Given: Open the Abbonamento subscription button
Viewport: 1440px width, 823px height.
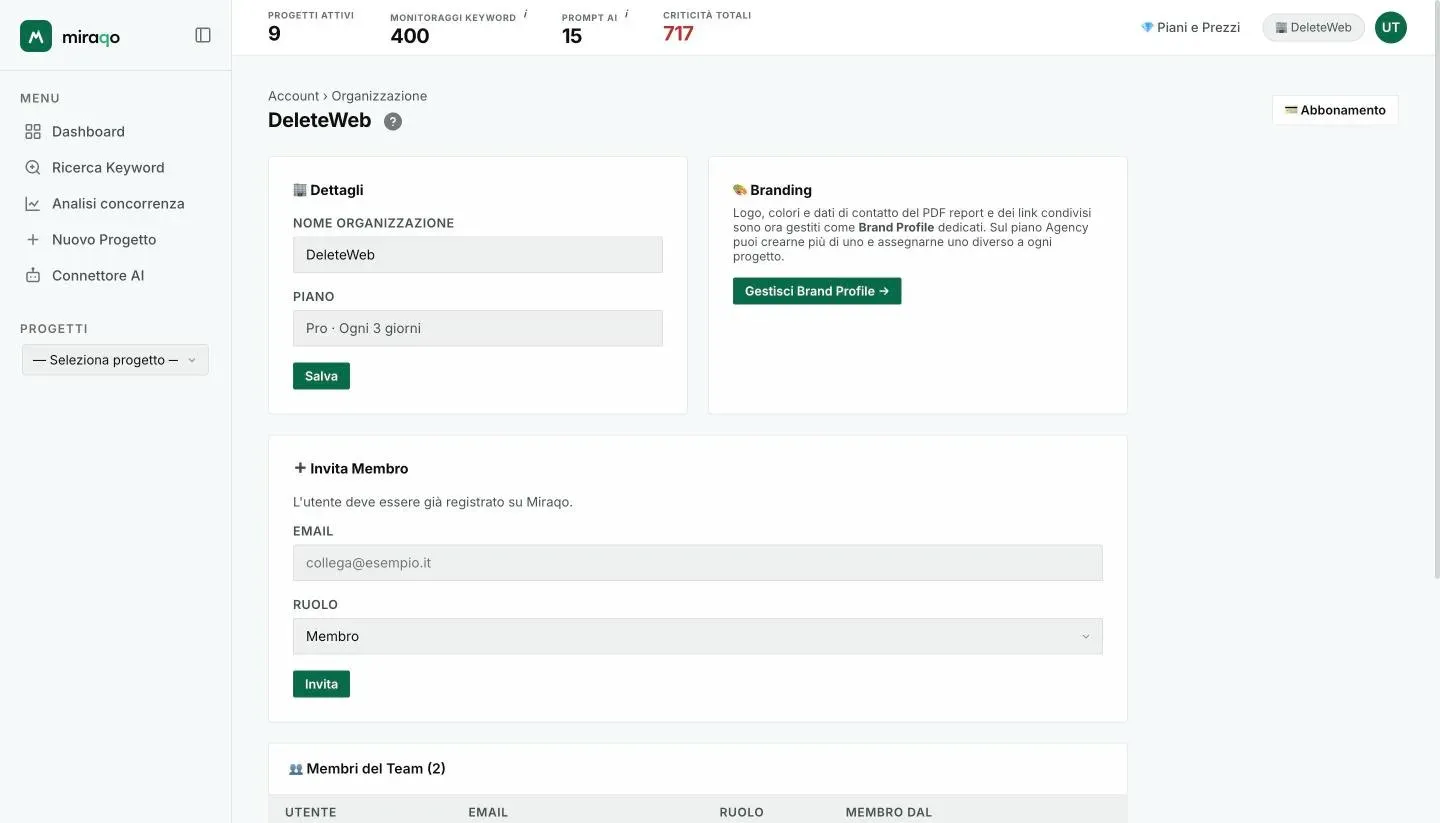Looking at the screenshot, I should click(x=1335, y=110).
